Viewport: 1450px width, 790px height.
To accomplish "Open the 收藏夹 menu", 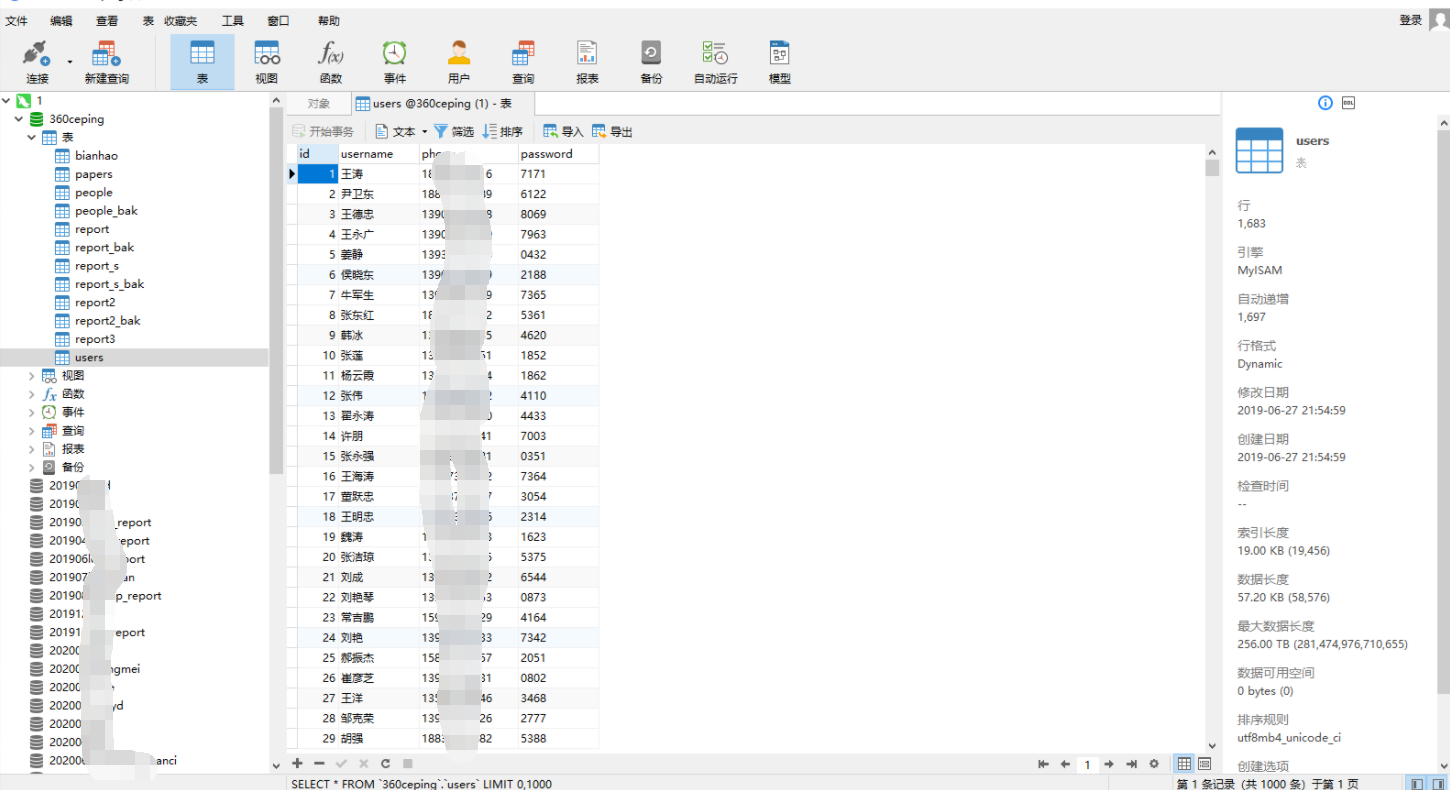I will (x=180, y=21).
